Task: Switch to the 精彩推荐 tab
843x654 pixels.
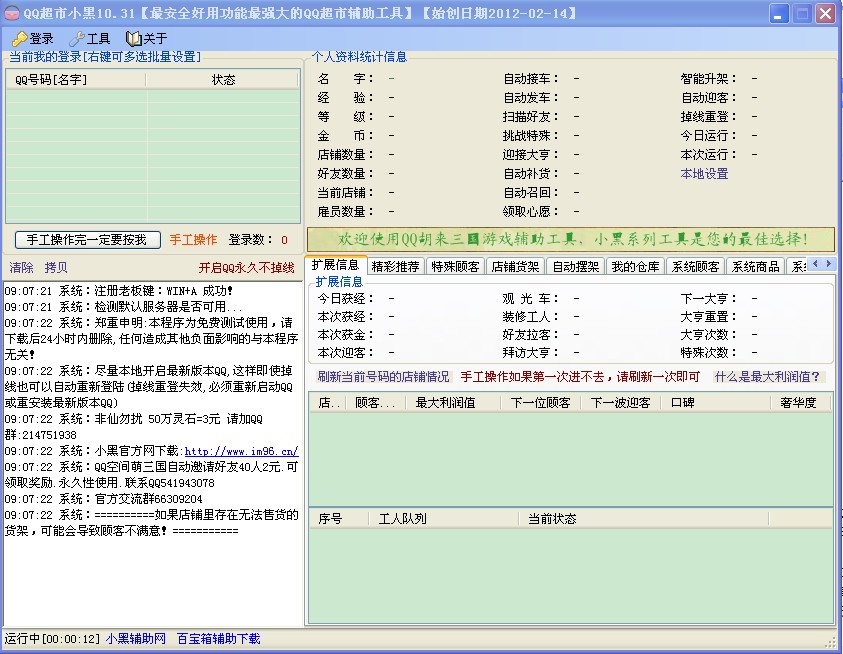Action: [x=396, y=267]
